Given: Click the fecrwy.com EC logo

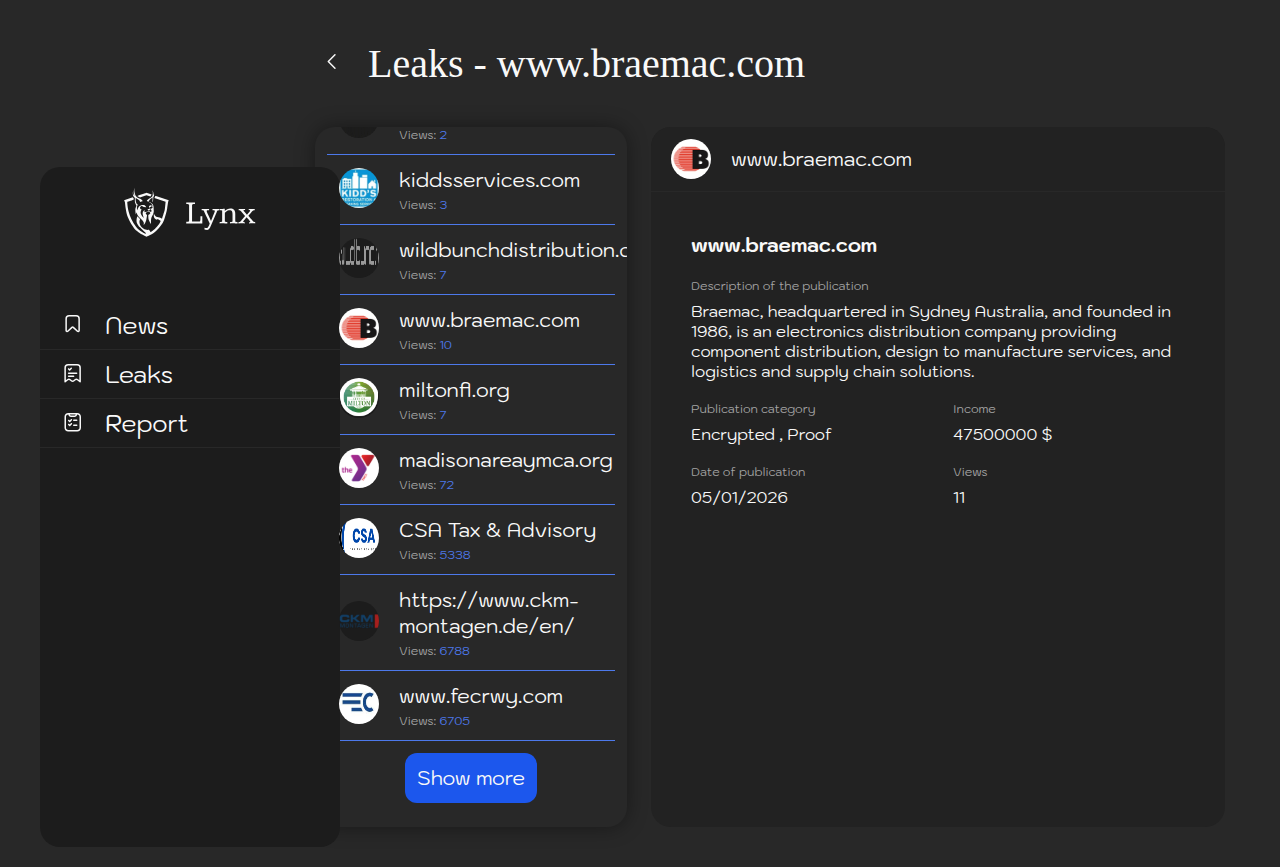Looking at the screenshot, I should pos(359,704).
